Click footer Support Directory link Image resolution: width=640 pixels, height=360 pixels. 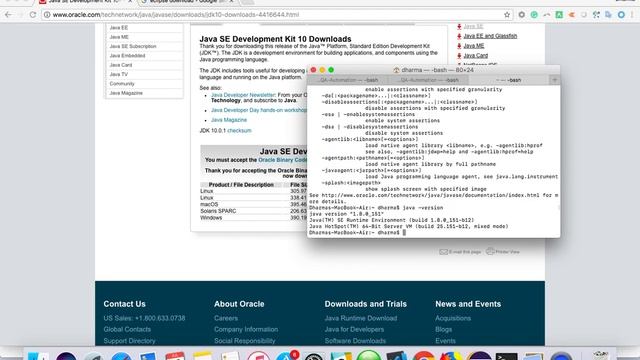[129, 341]
